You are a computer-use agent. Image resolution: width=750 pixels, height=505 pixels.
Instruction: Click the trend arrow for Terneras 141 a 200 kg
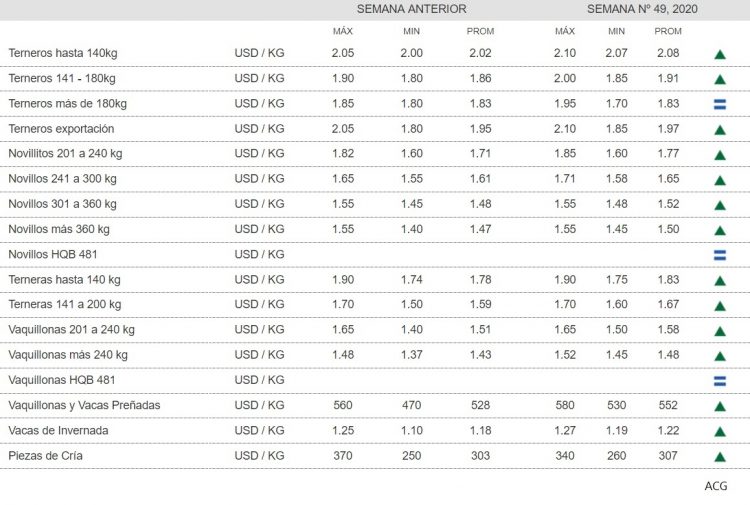point(719,306)
